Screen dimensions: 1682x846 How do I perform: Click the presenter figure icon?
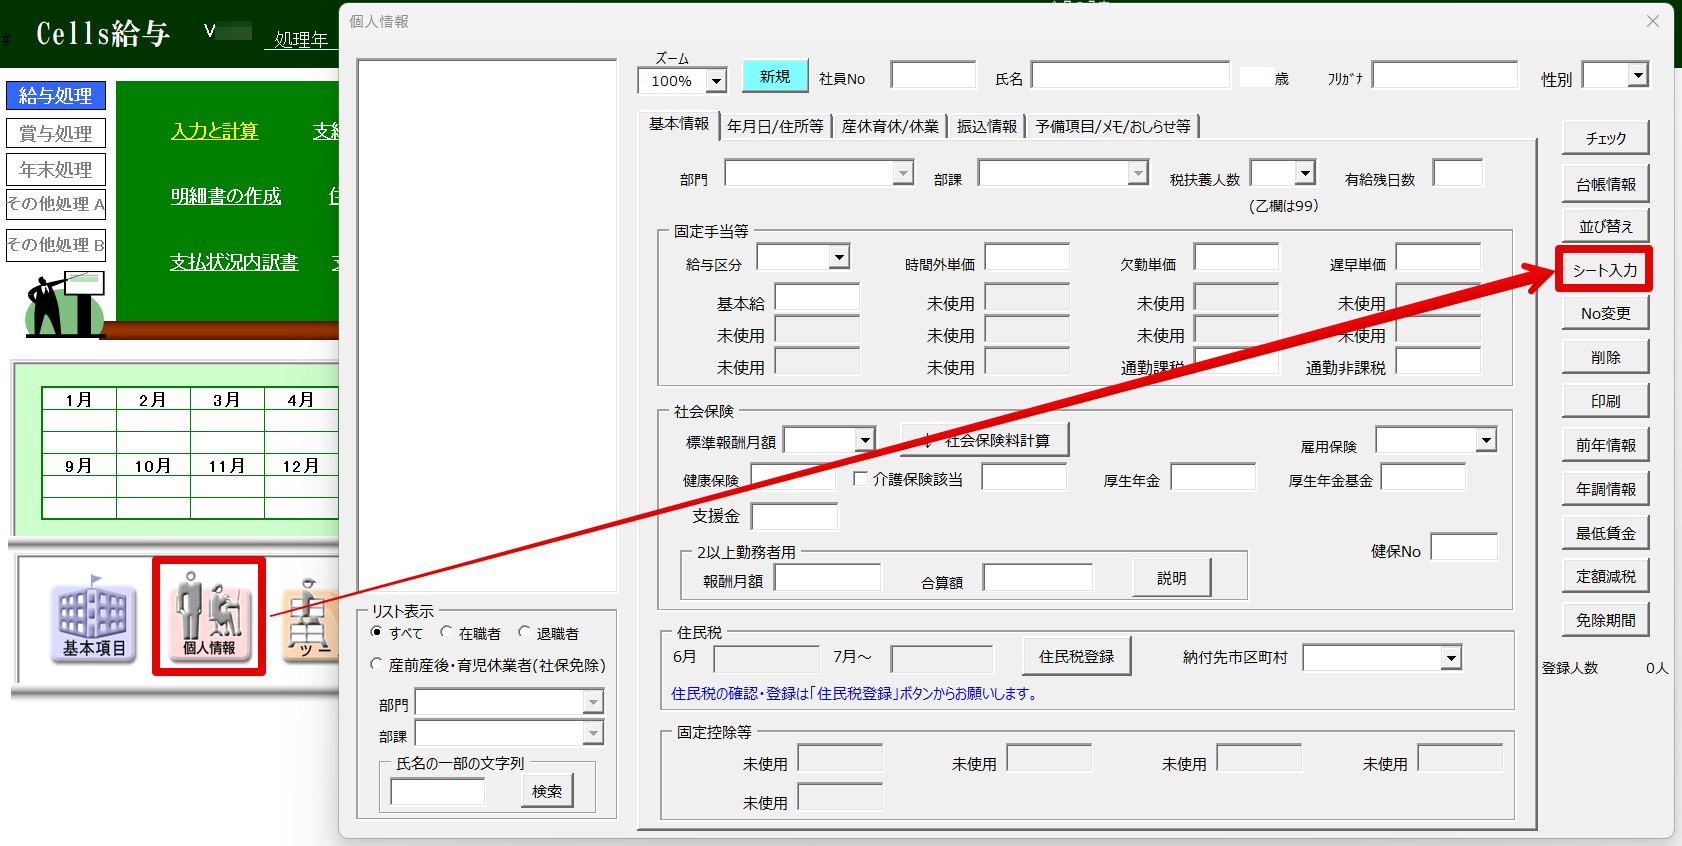(x=64, y=304)
